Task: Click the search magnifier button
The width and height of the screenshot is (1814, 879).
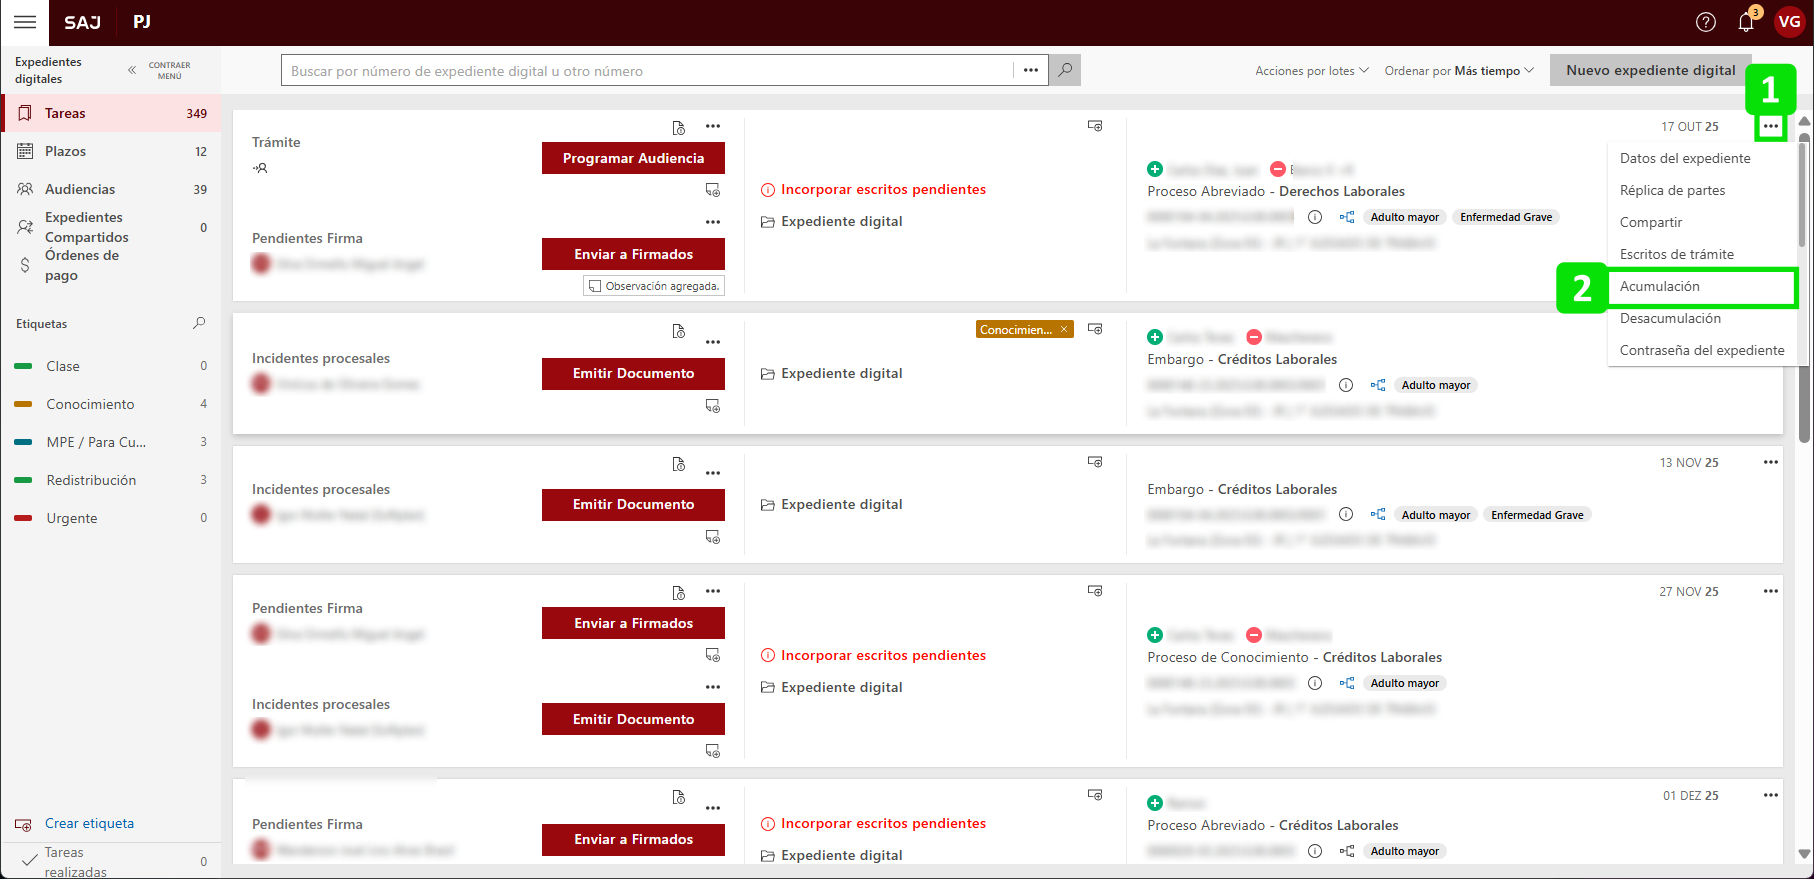Action: point(1065,70)
